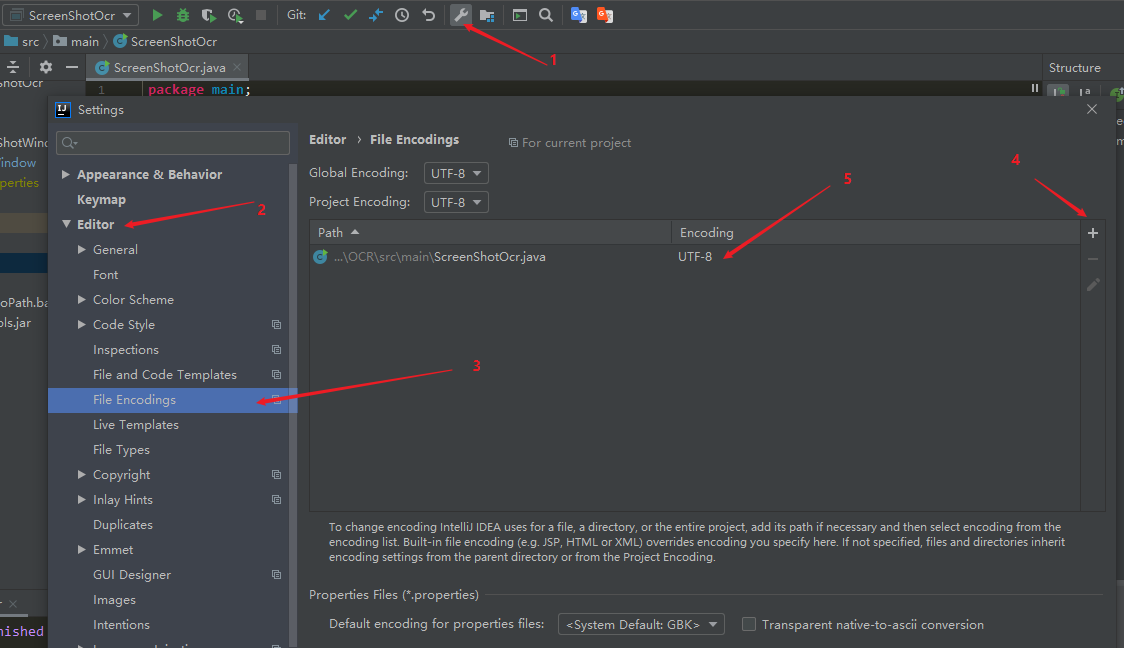Click the src breadcrumb folder
1124x648 pixels.
click(x=22, y=42)
